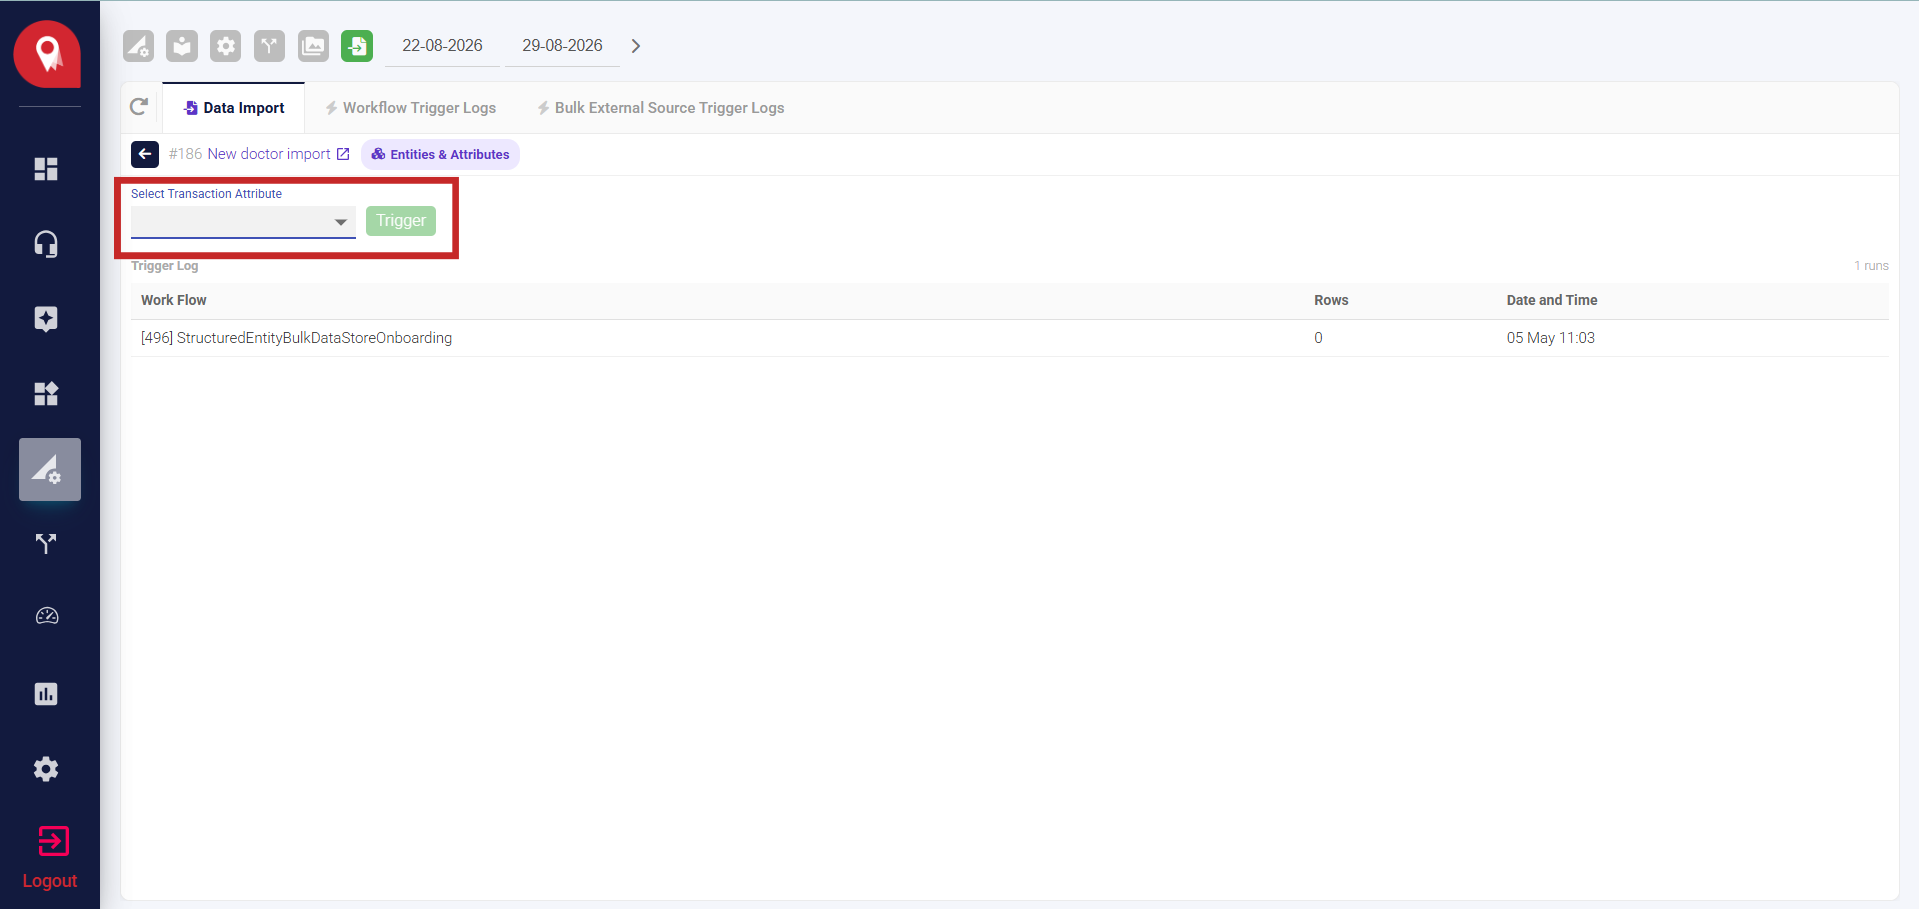The image size is (1919, 909).
Task: Click the Rows column header
Action: pyautogui.click(x=1331, y=300)
